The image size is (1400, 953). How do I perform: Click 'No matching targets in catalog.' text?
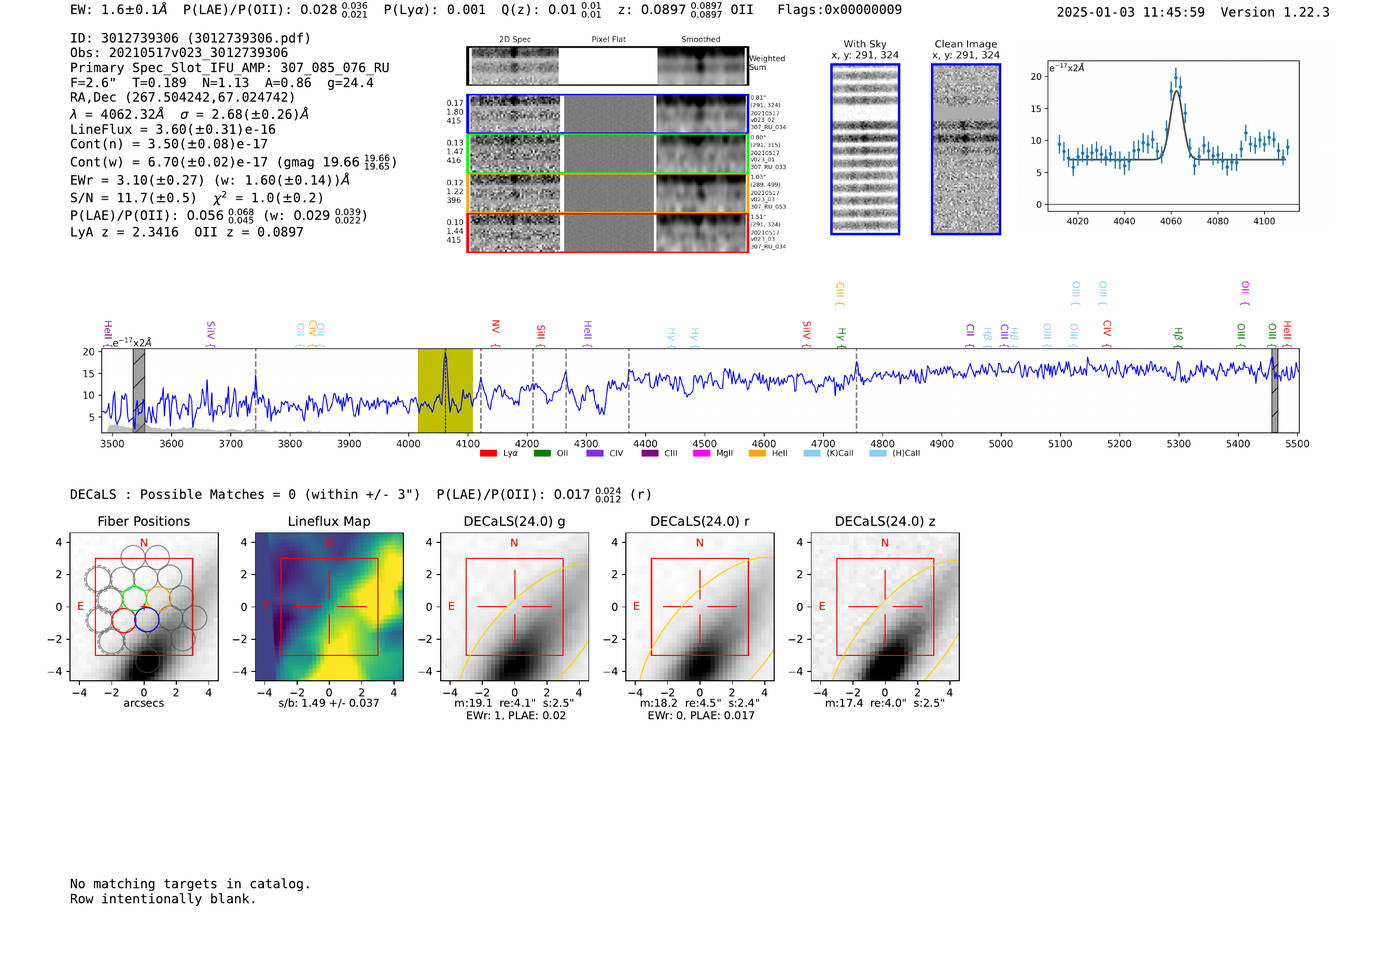click(190, 884)
